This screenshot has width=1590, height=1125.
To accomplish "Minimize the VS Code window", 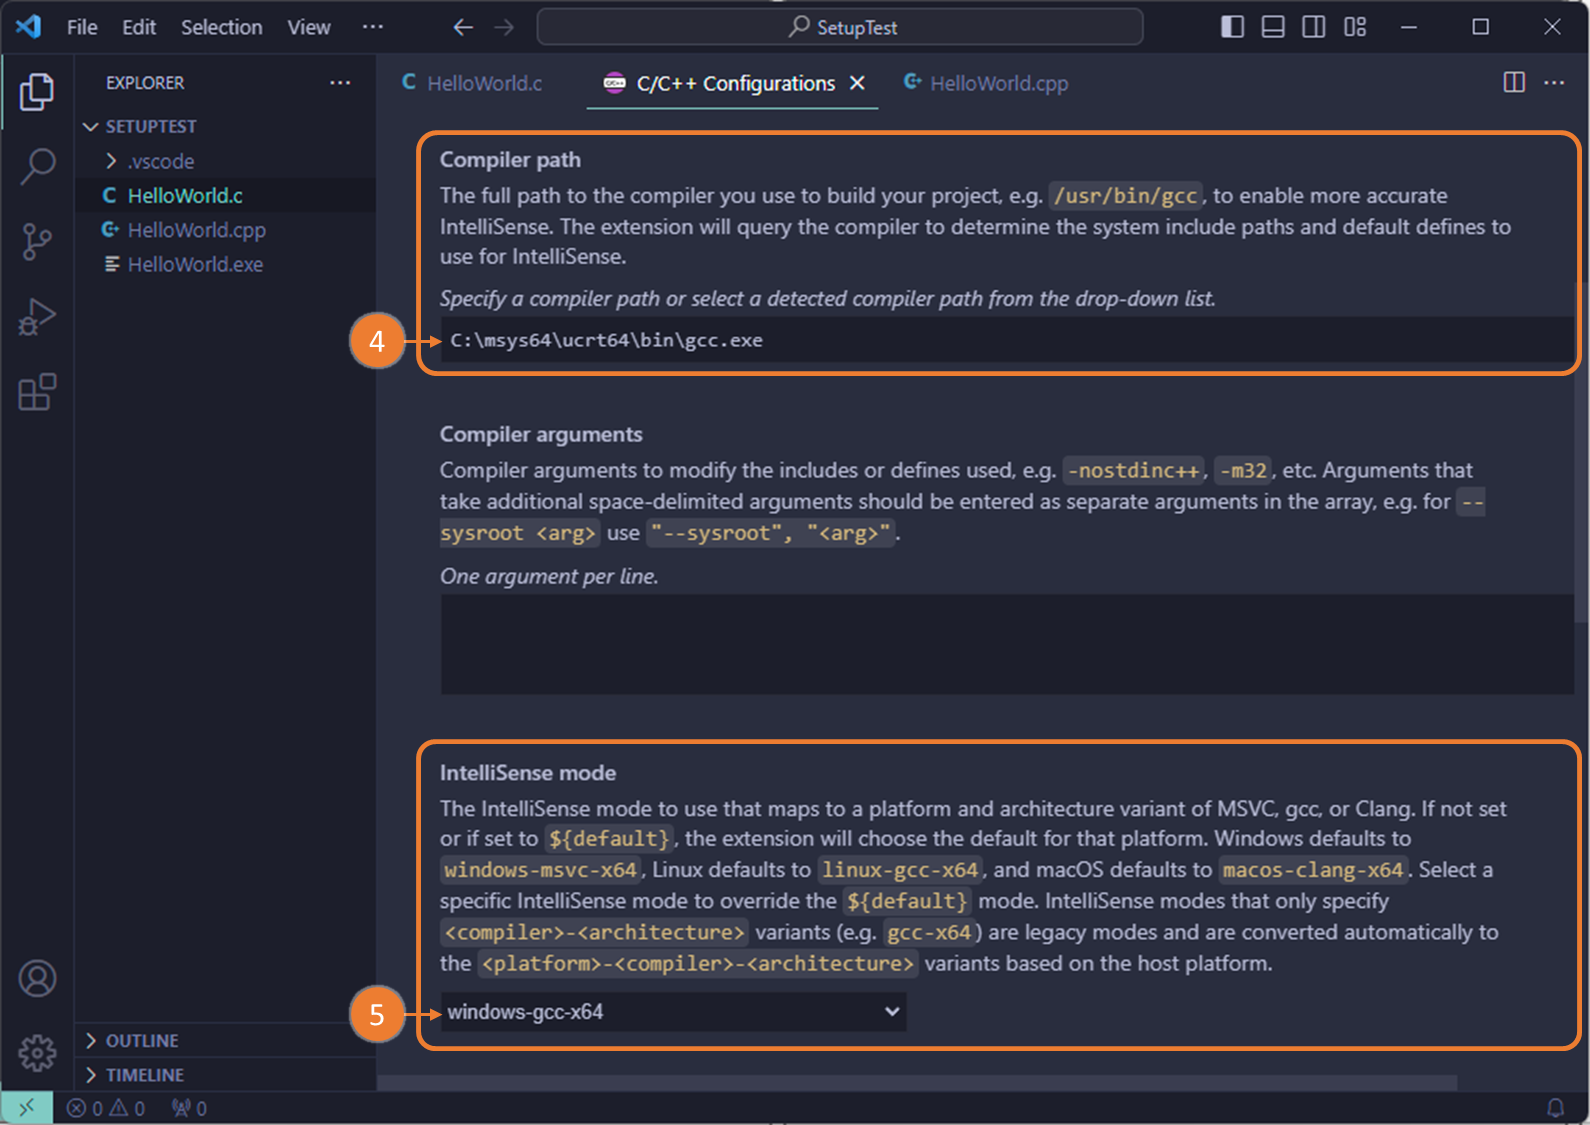I will tap(1409, 27).
